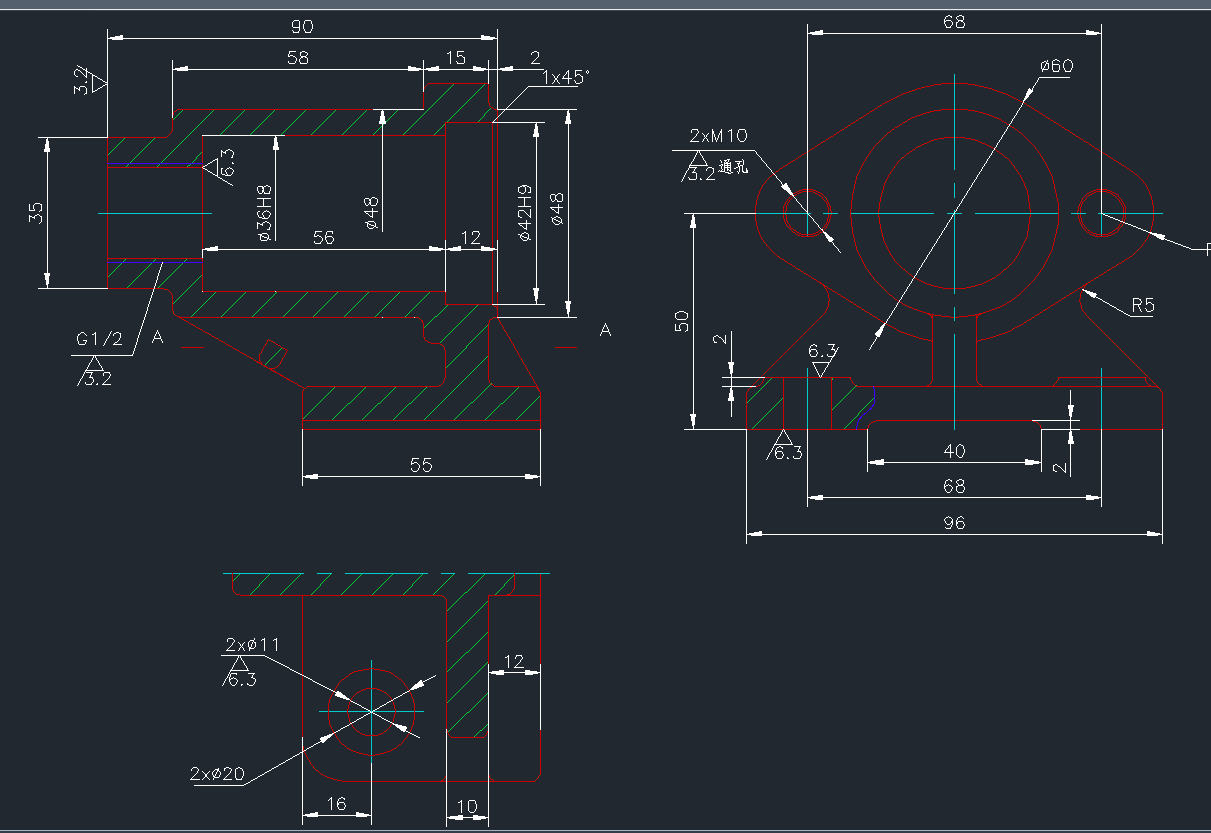Select the ø42H9 diameter dimension text
This screenshot has width=1211, height=833.
pyautogui.click(x=523, y=212)
